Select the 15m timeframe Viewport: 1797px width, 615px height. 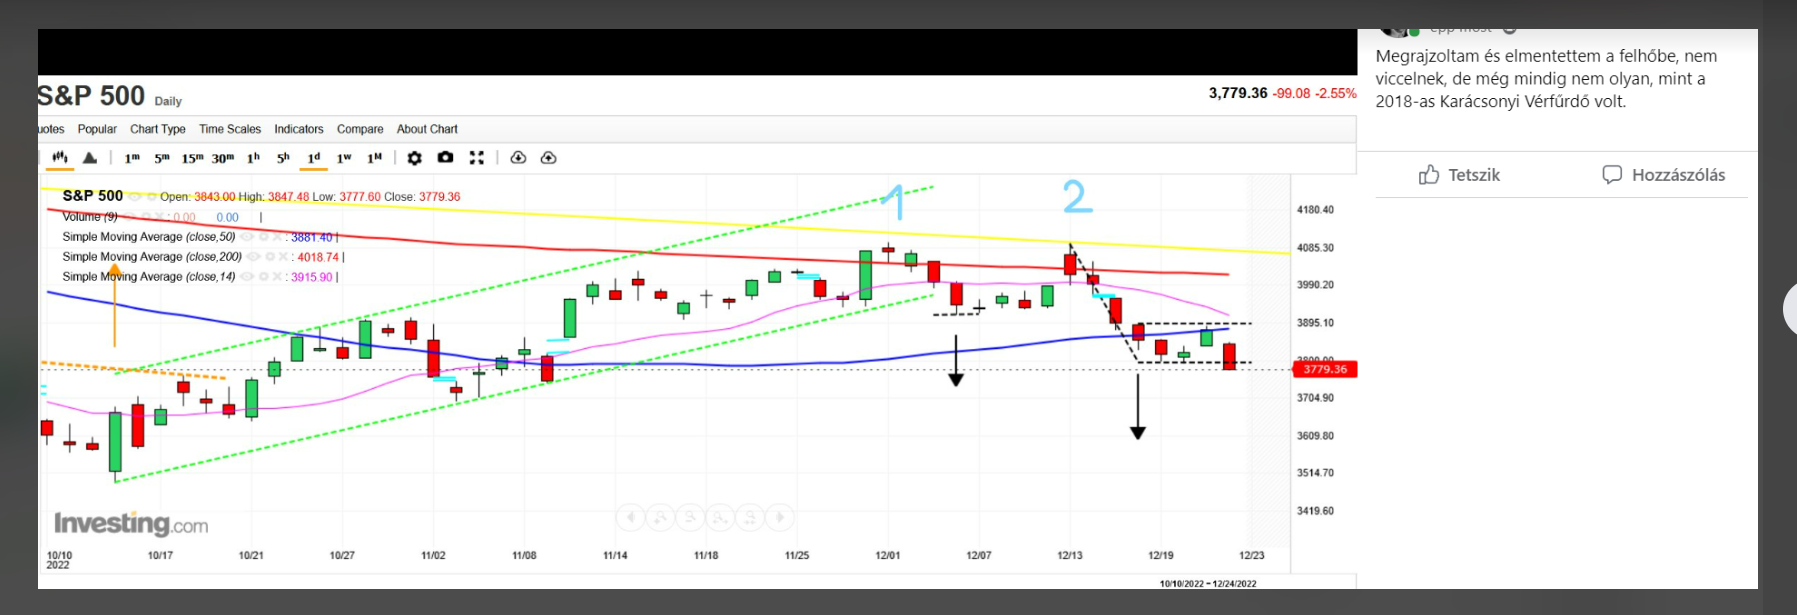192,158
